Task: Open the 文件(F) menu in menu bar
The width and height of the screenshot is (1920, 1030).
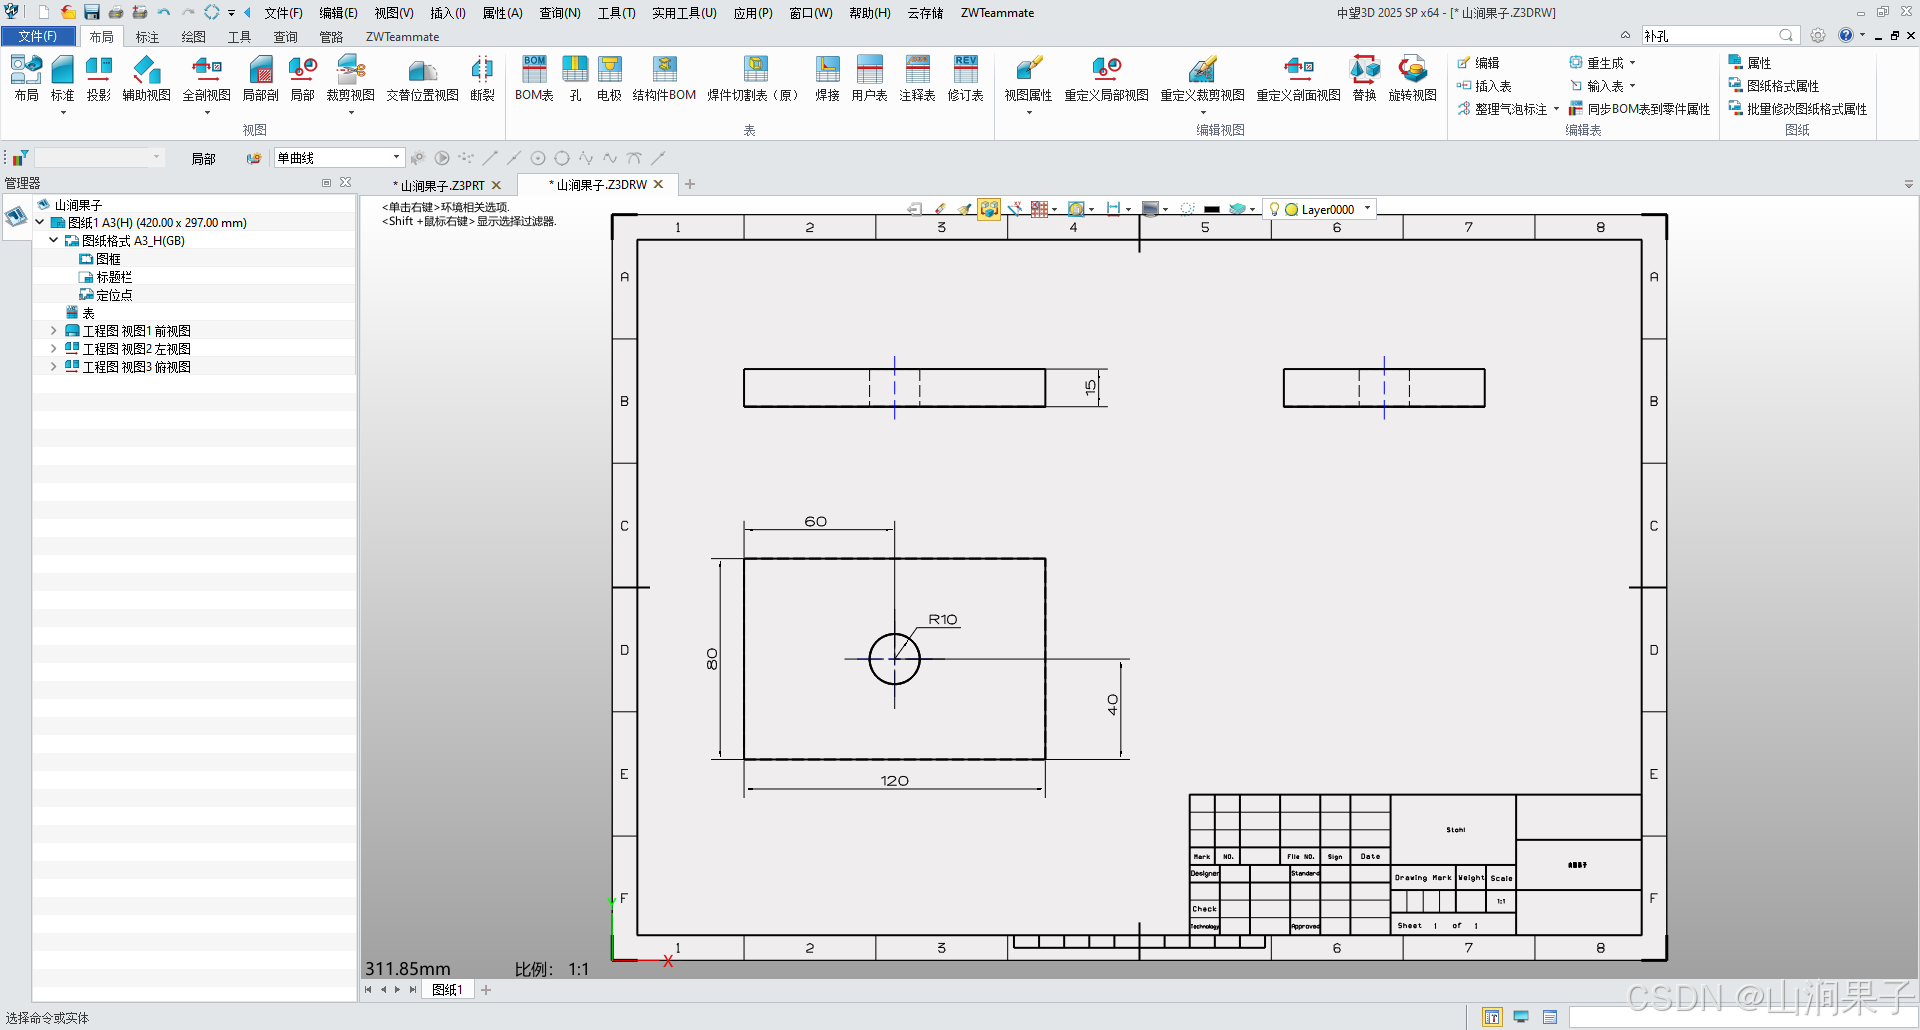Action: click(283, 13)
